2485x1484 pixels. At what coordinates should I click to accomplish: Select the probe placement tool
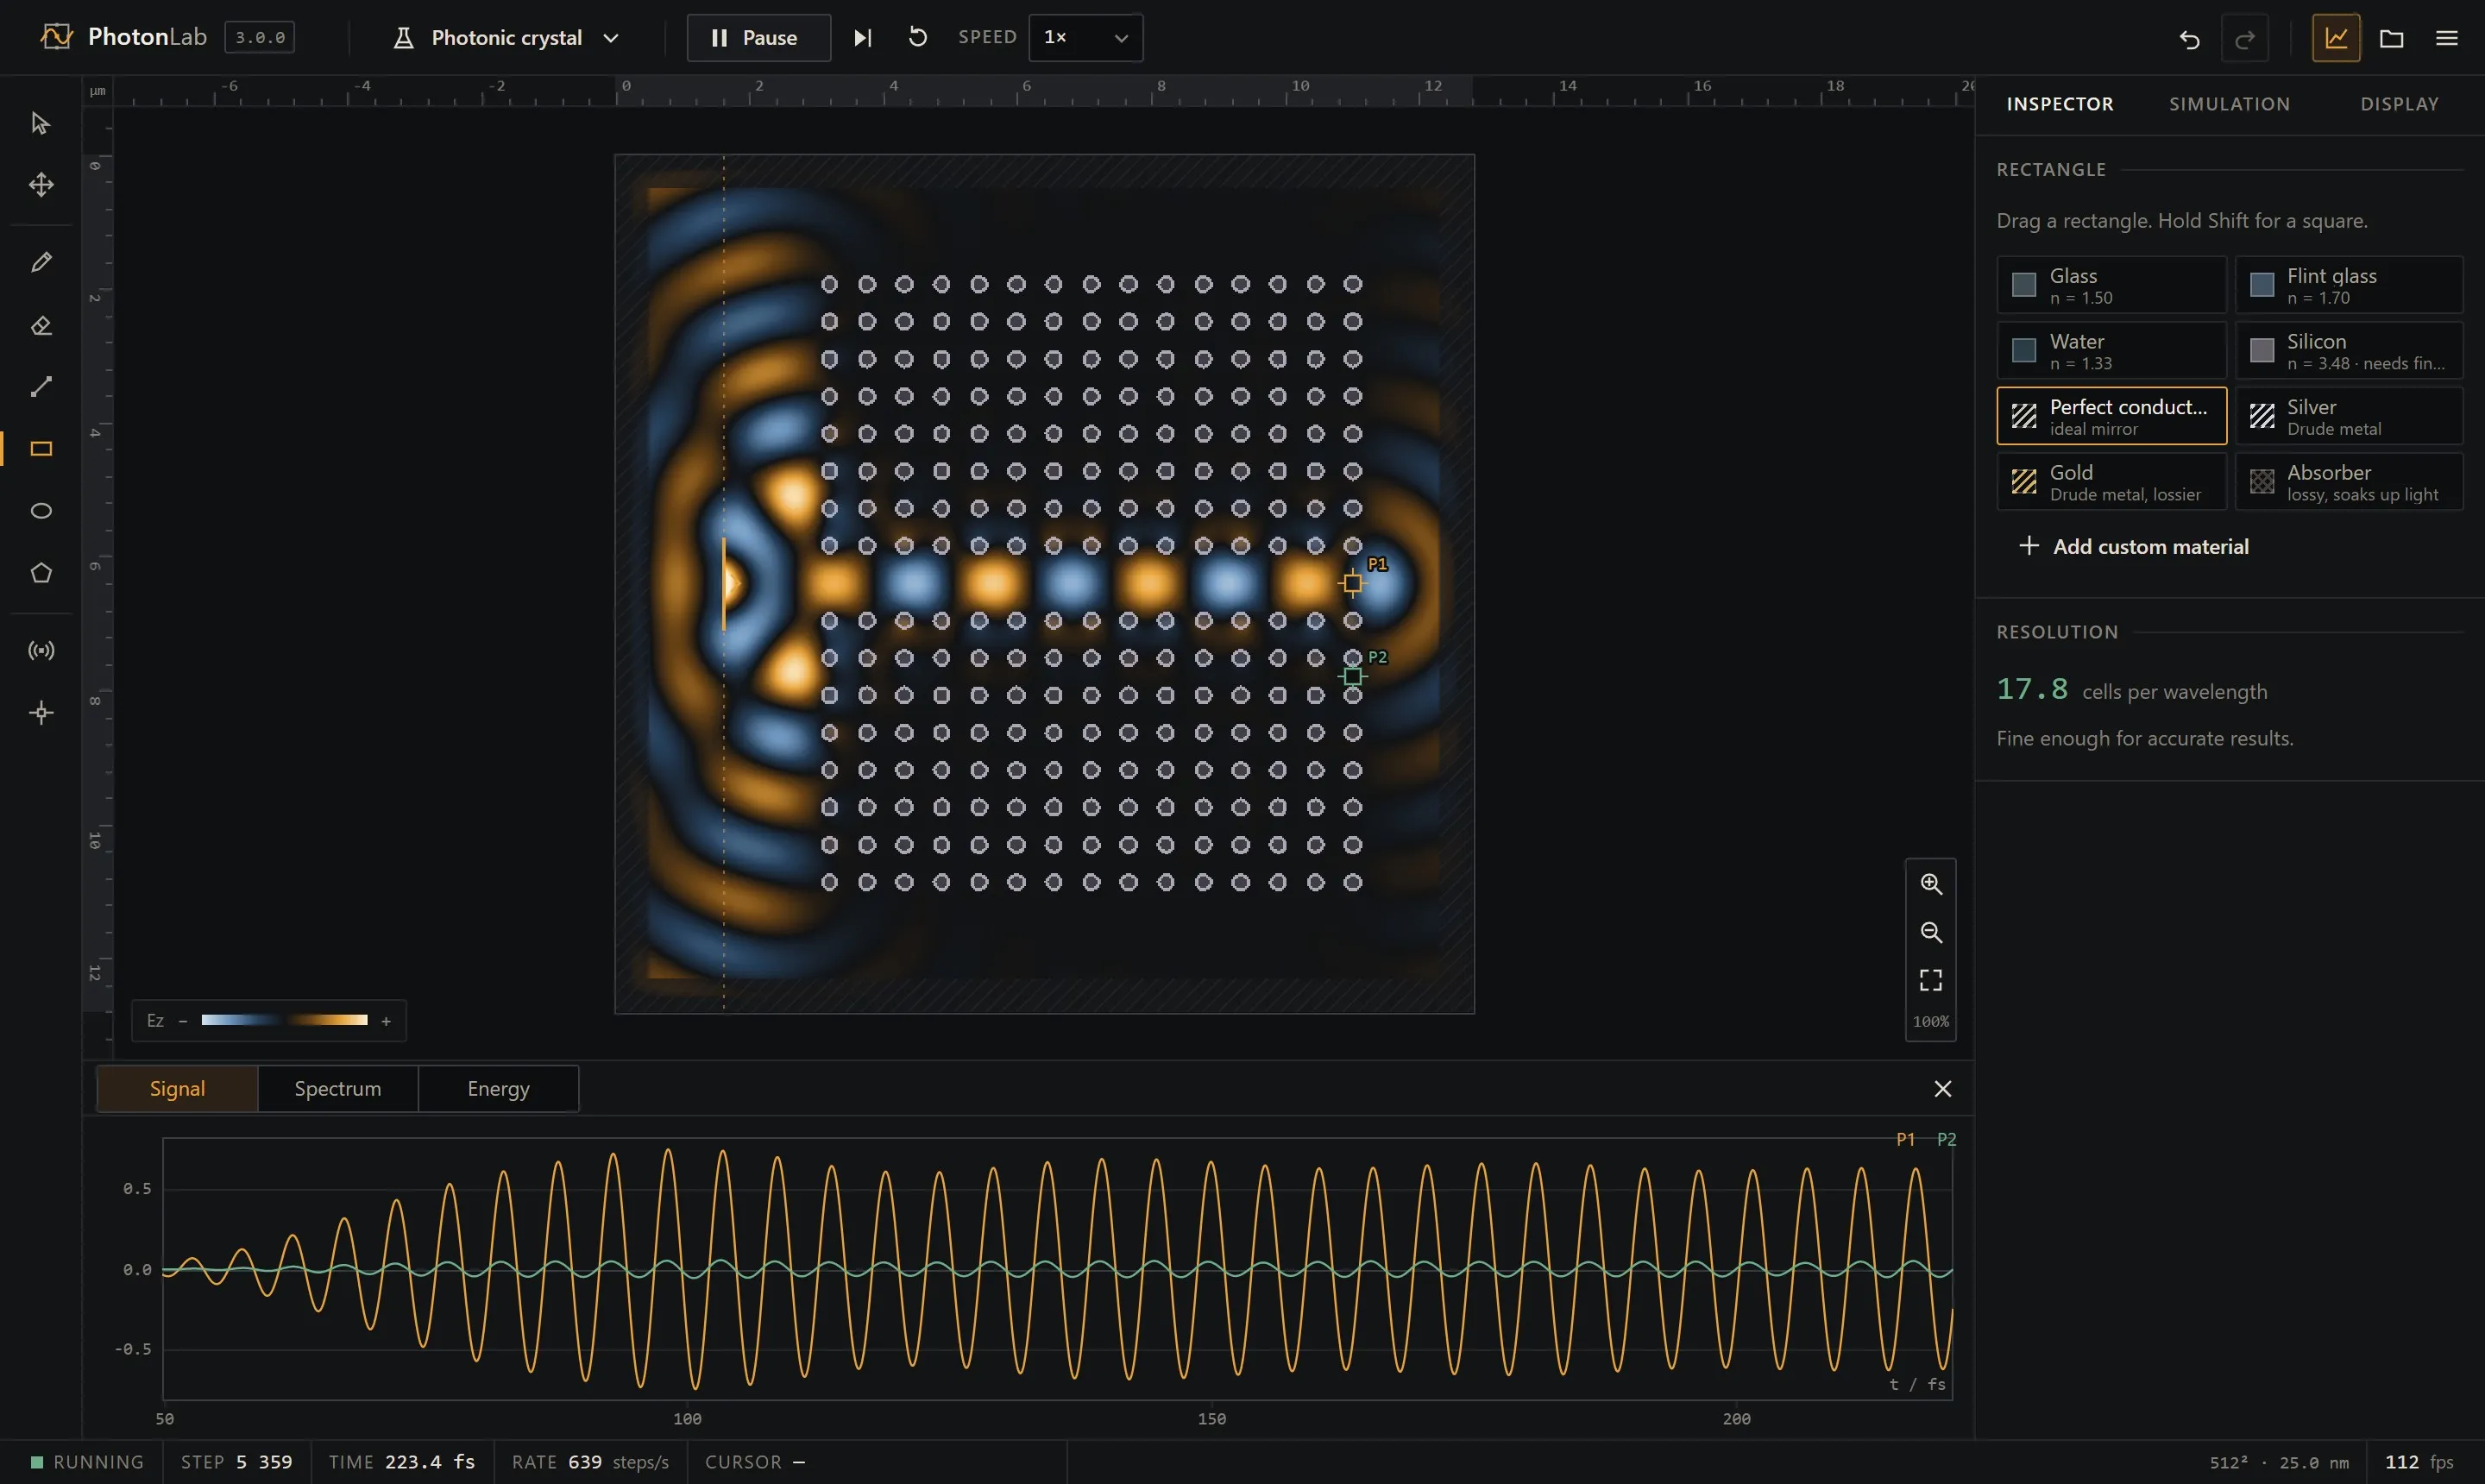pos(40,713)
